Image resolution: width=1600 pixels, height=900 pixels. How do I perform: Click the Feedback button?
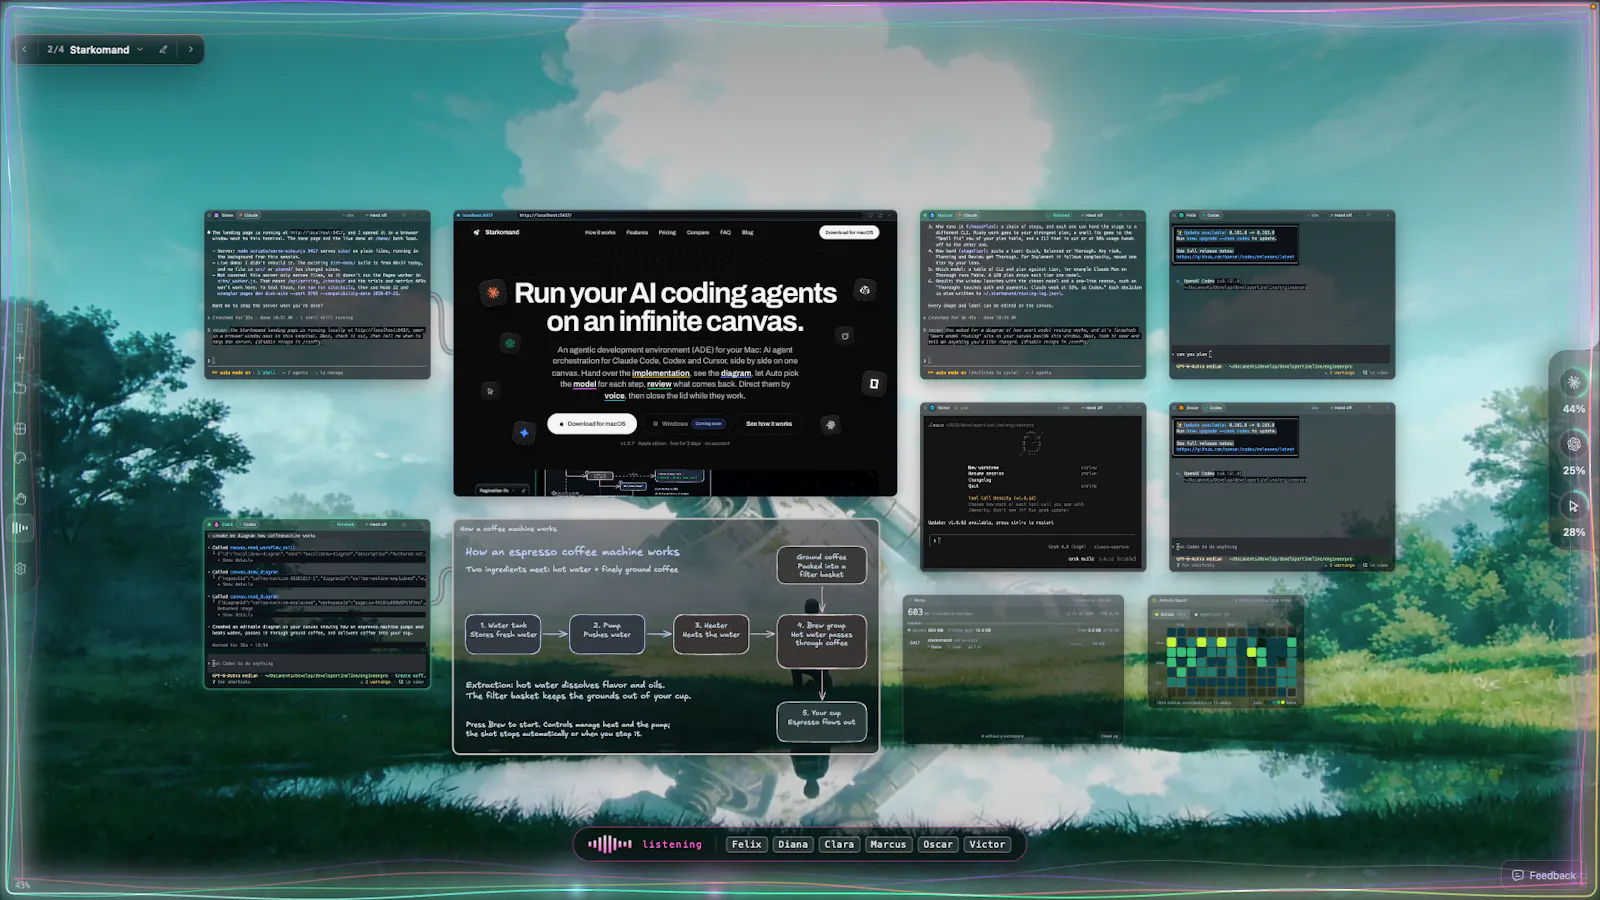pos(1543,875)
